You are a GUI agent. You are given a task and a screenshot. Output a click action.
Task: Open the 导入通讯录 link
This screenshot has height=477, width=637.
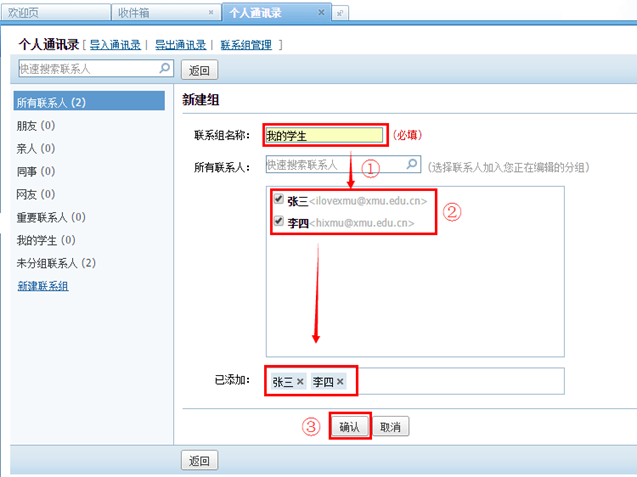point(115,45)
